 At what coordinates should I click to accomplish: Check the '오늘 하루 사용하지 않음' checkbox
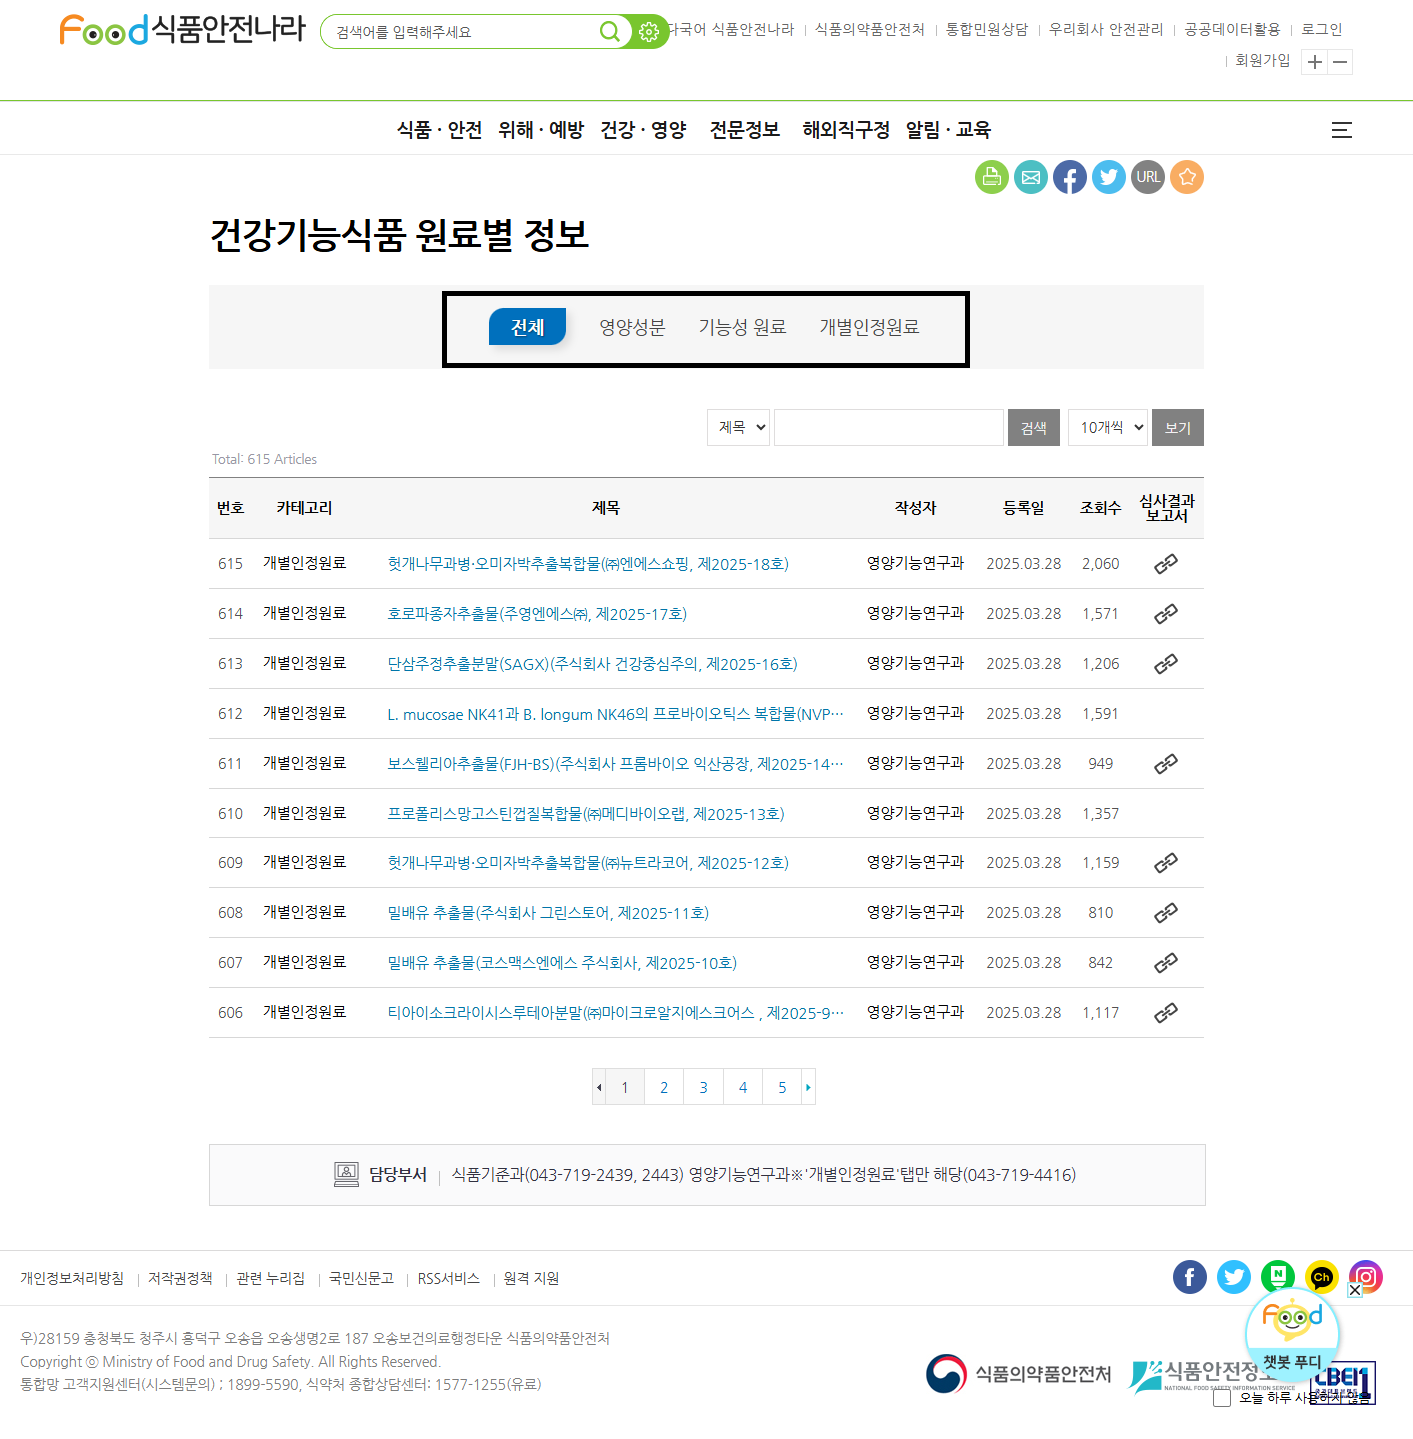coord(1222,1398)
